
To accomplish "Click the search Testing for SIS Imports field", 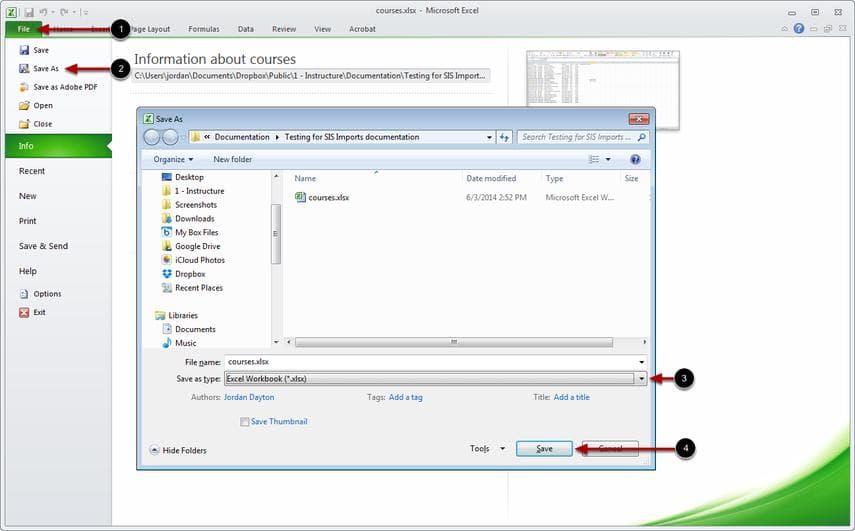I will 583,137.
